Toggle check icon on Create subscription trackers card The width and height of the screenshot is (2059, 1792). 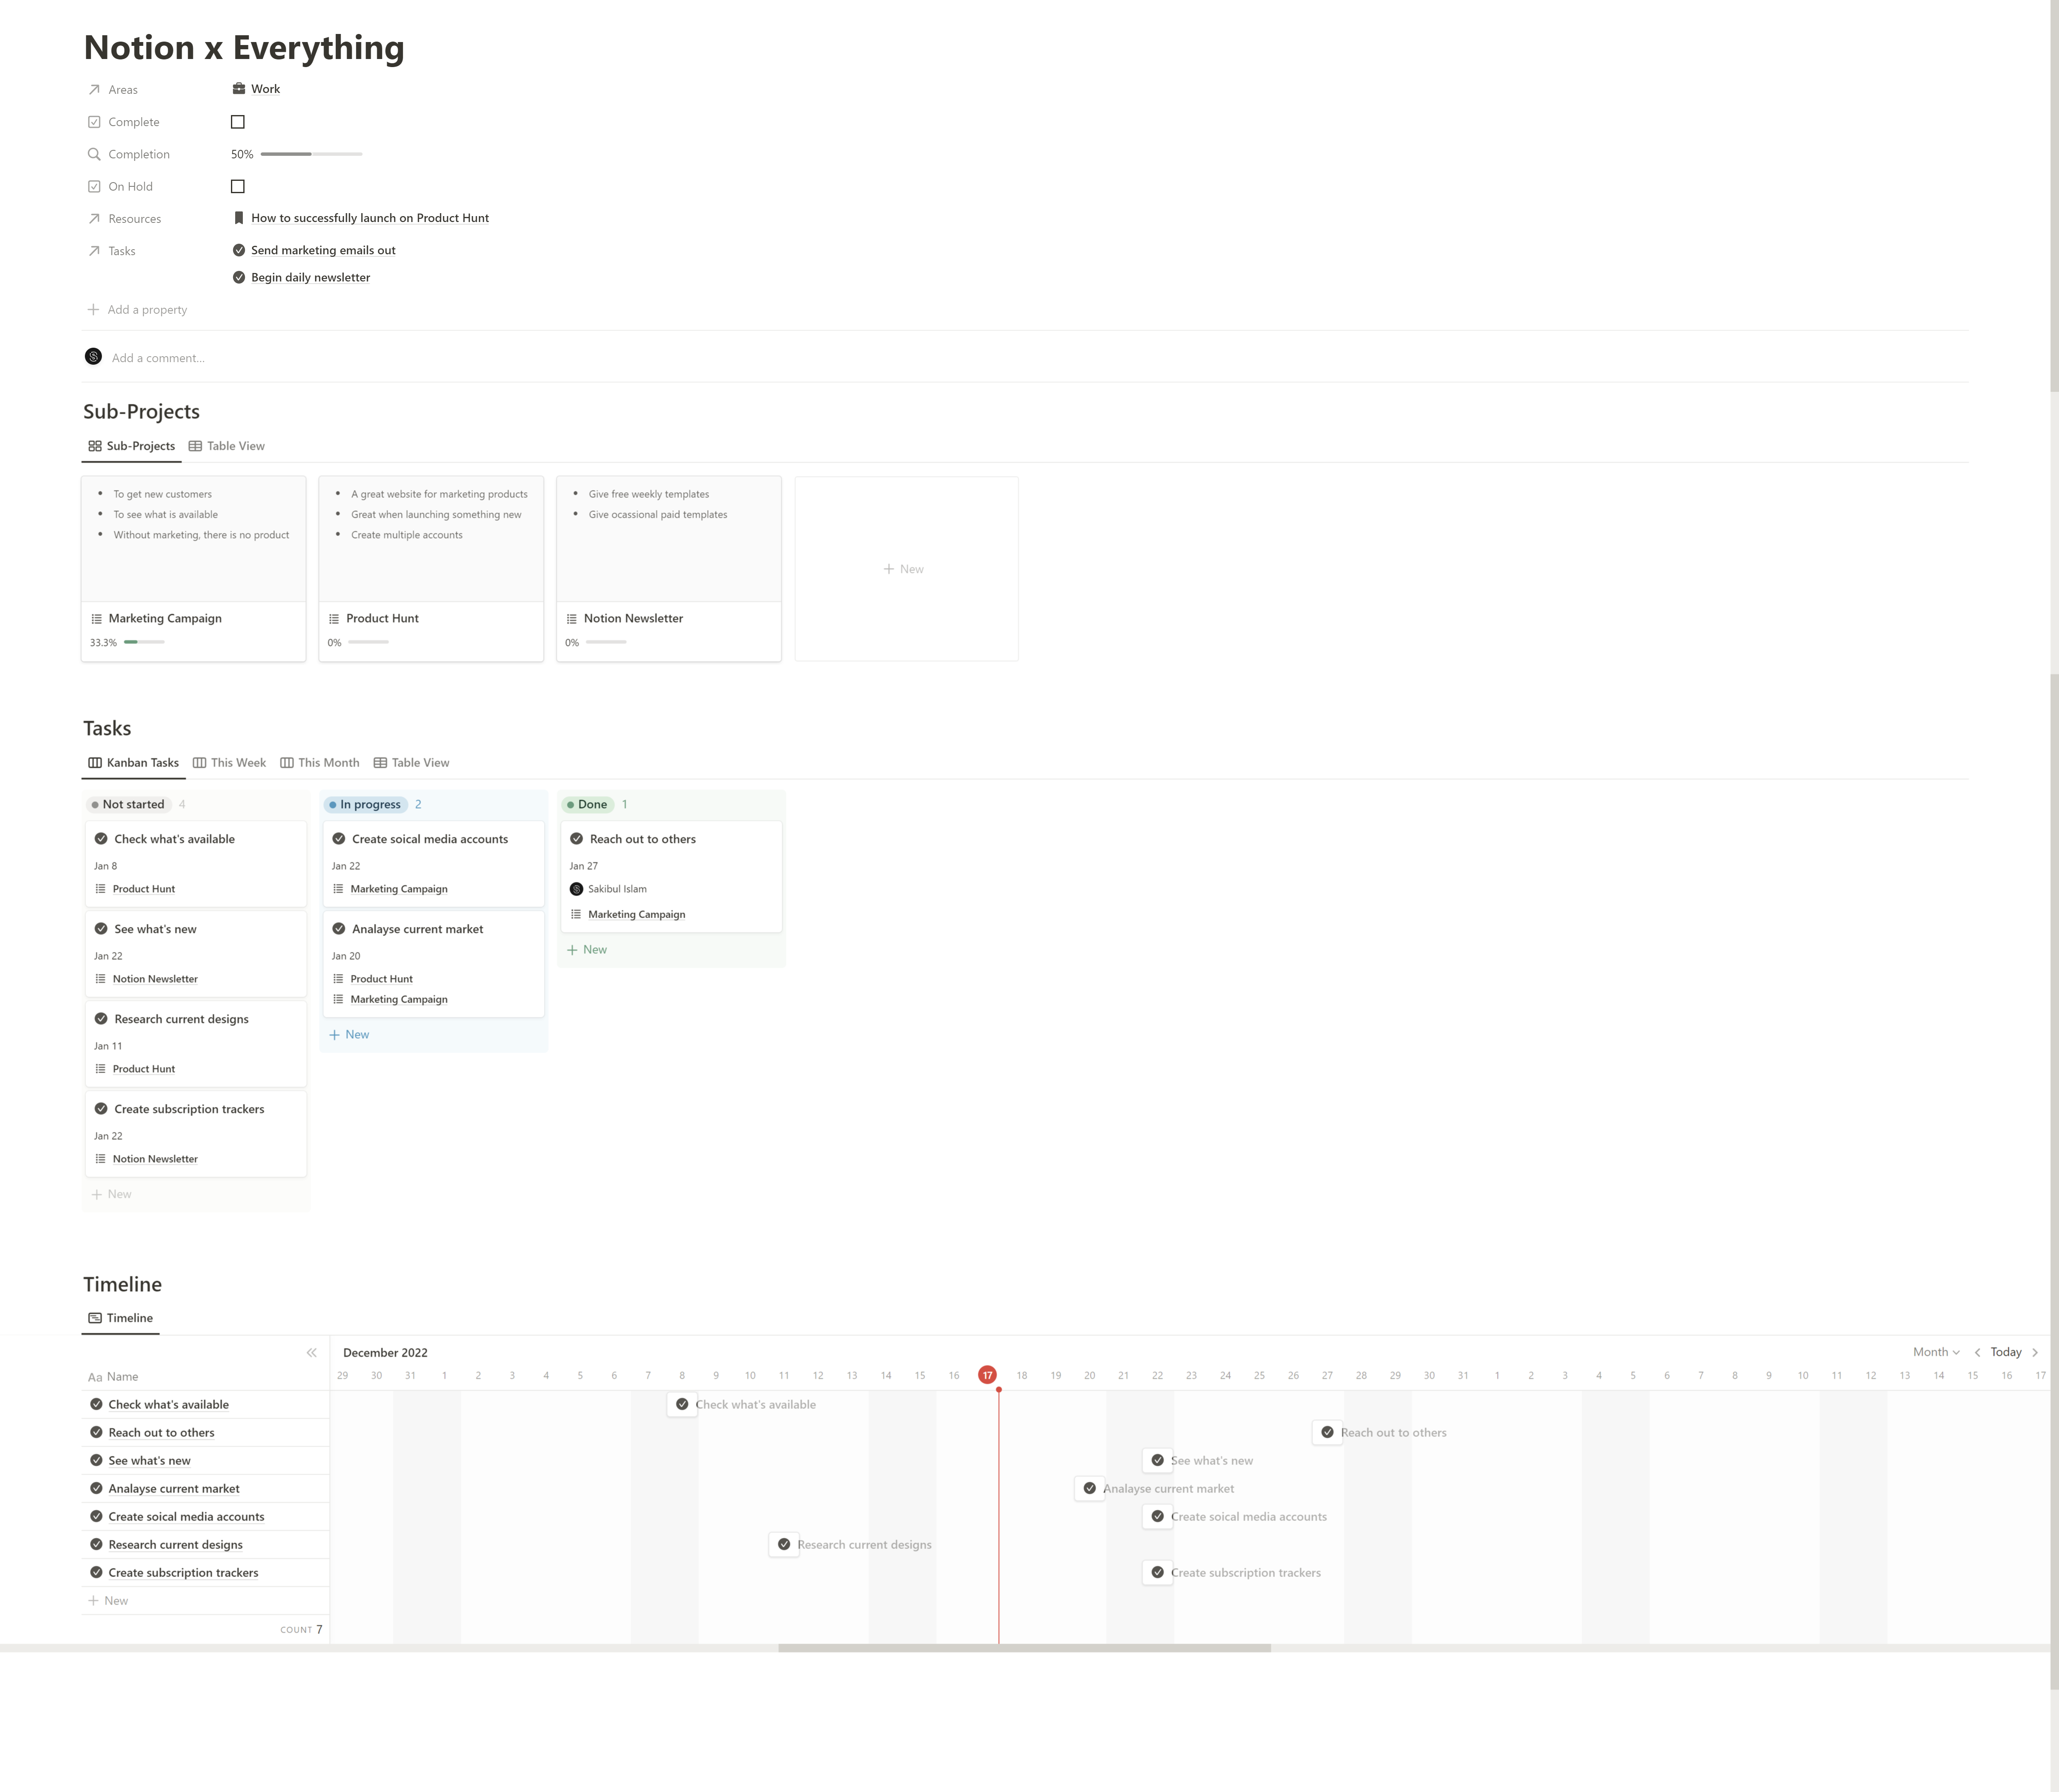click(x=101, y=1109)
